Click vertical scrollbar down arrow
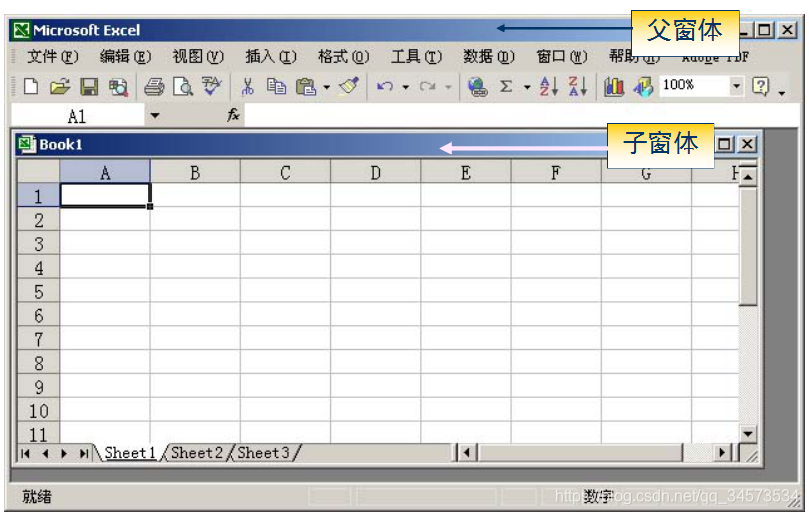Image resolution: width=809 pixels, height=515 pixels. tap(748, 433)
